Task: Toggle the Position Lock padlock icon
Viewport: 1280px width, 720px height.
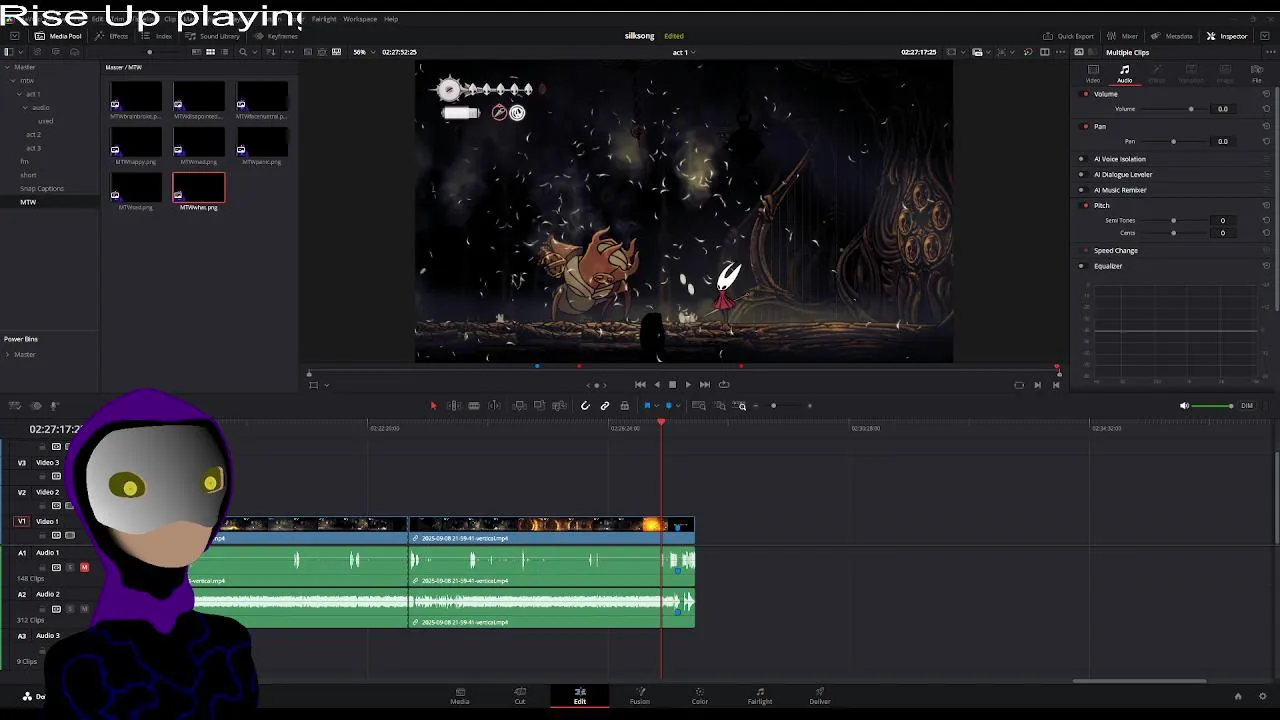Action: (625, 405)
